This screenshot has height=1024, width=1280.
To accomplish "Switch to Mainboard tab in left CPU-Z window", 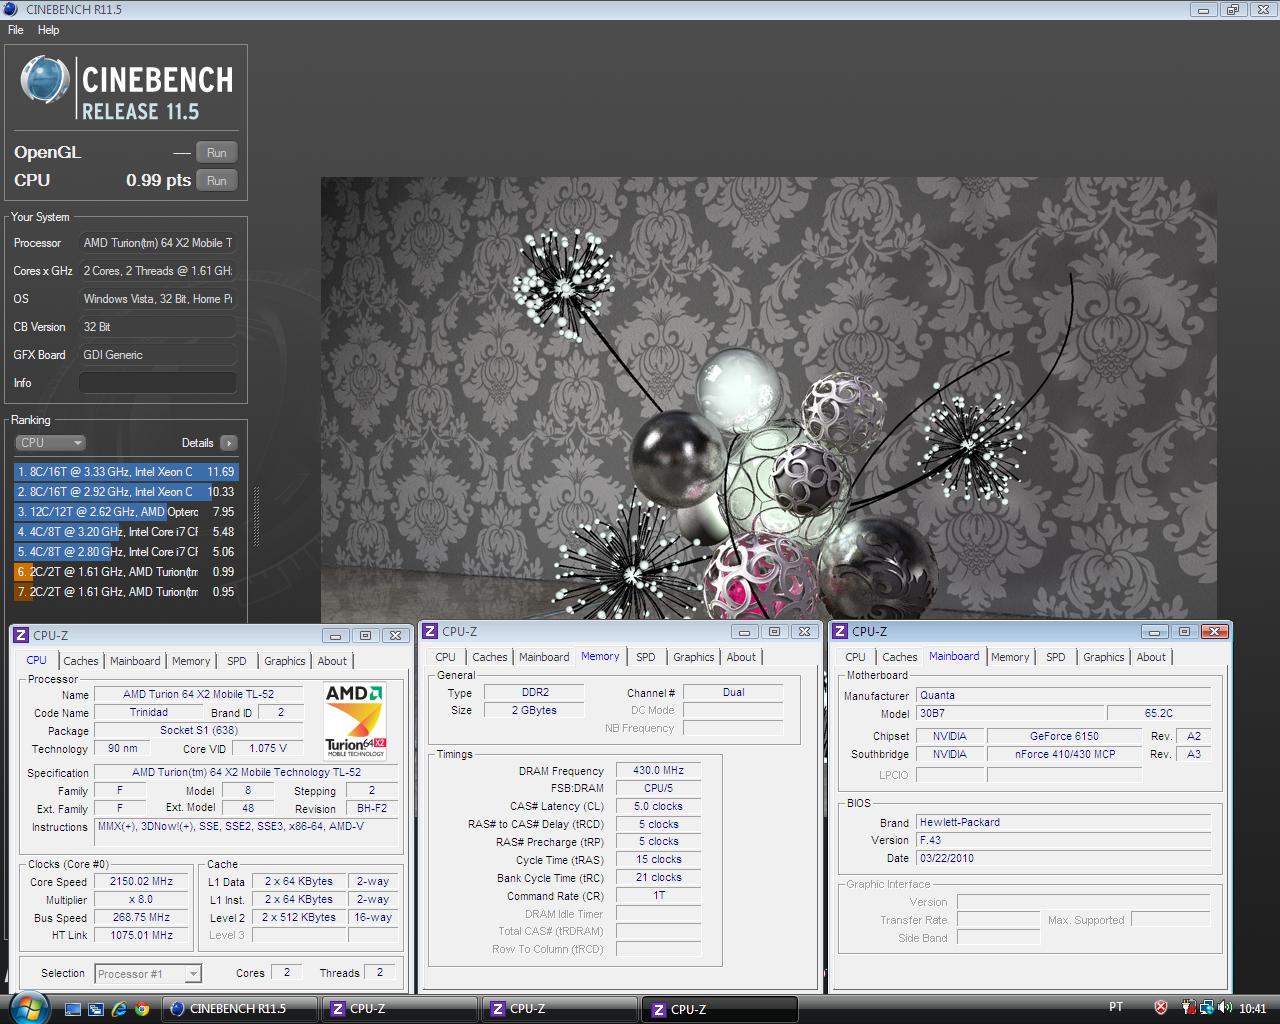I will pyautogui.click(x=135, y=661).
